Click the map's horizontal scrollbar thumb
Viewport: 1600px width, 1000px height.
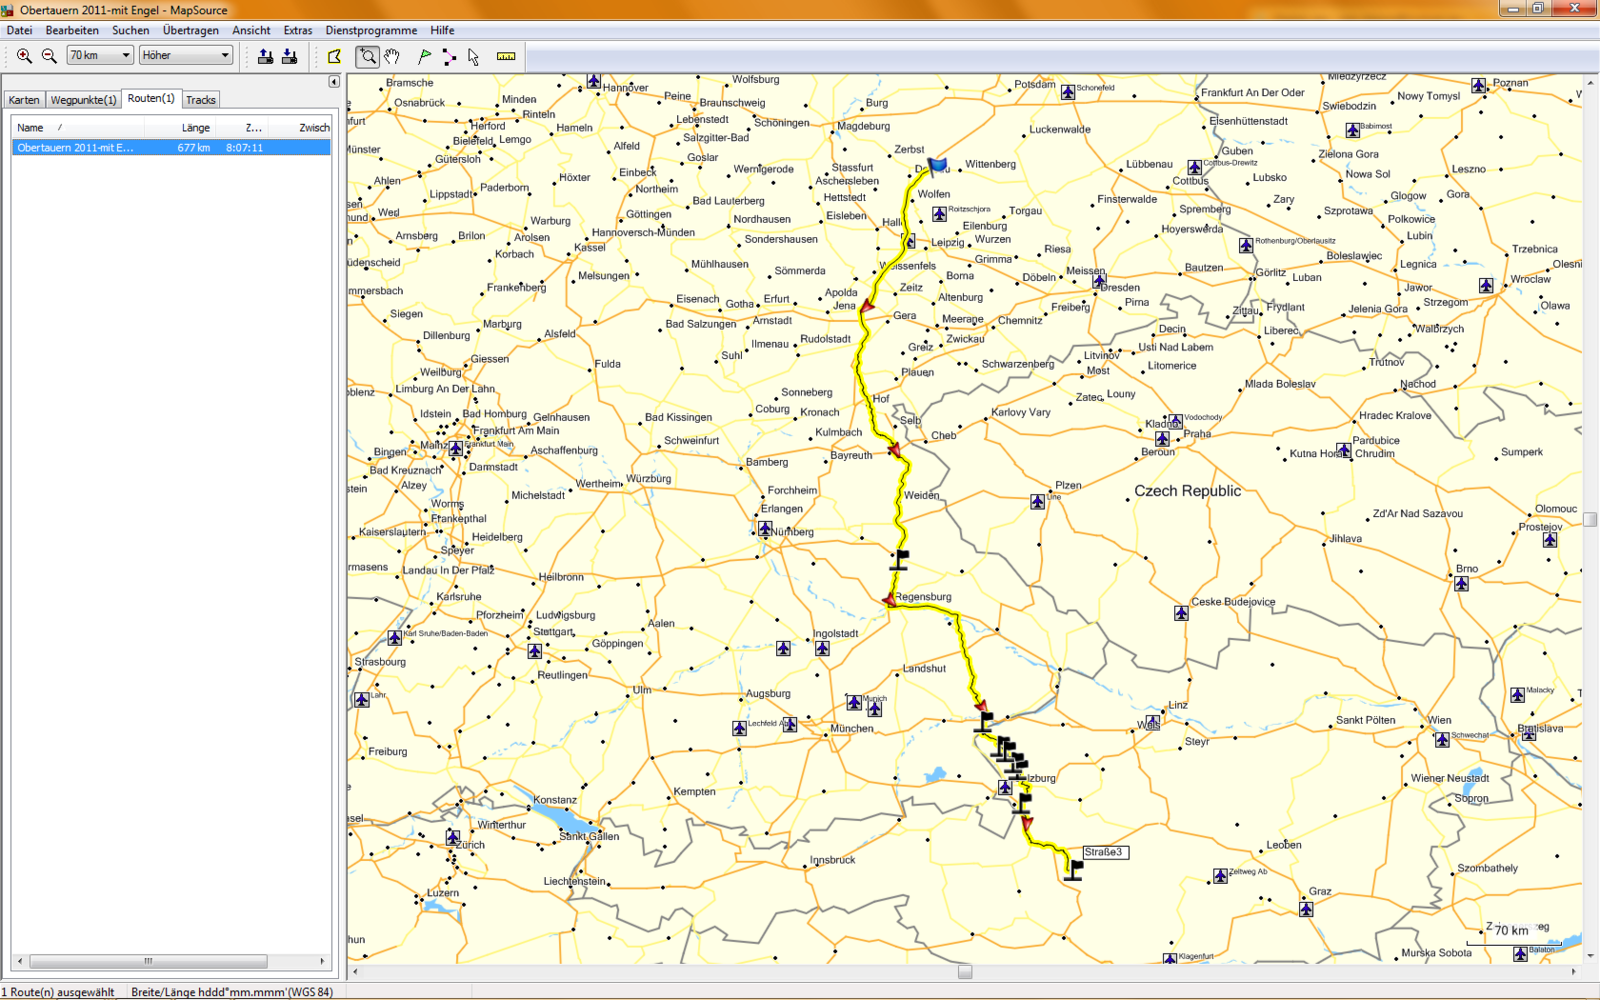point(965,972)
